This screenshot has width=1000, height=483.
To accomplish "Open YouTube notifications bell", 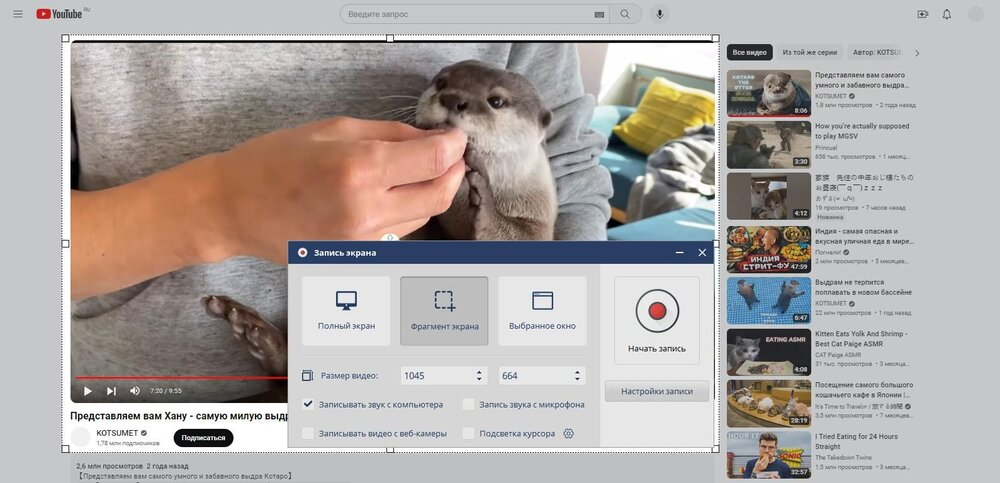I will [946, 14].
